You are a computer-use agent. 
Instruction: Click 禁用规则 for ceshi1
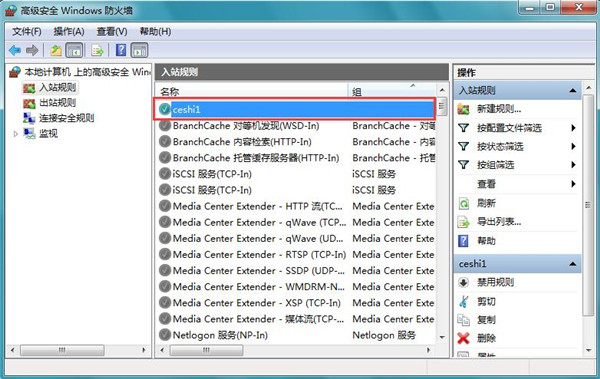[496, 283]
